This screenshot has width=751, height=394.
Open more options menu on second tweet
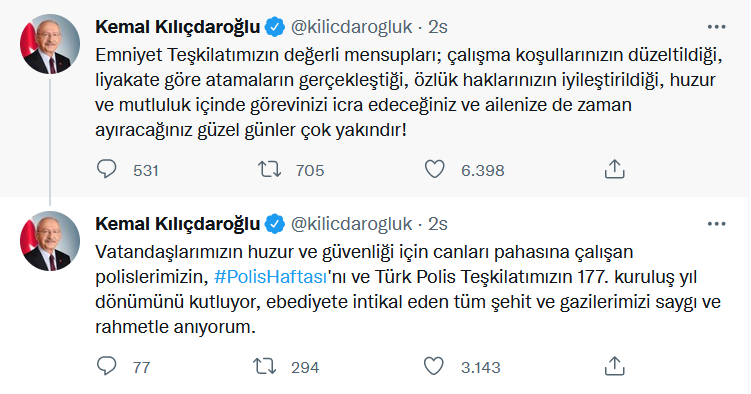[x=717, y=224]
